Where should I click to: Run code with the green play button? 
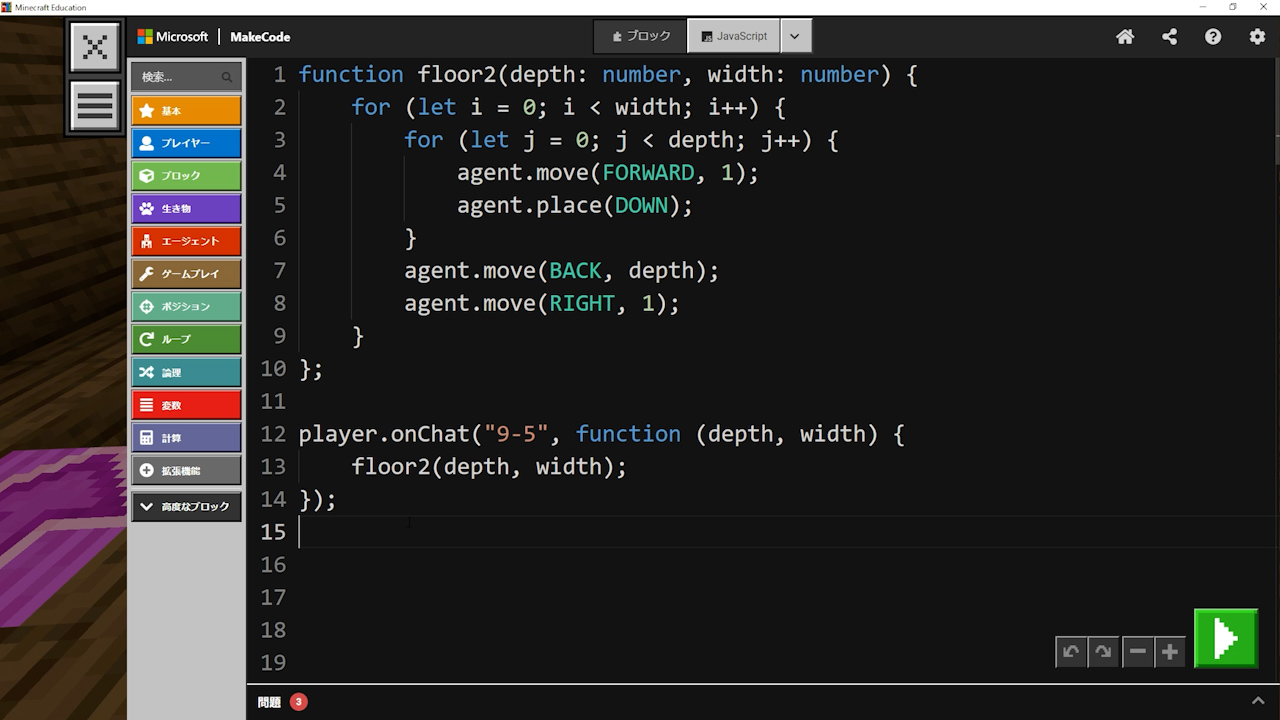pyautogui.click(x=1225, y=638)
